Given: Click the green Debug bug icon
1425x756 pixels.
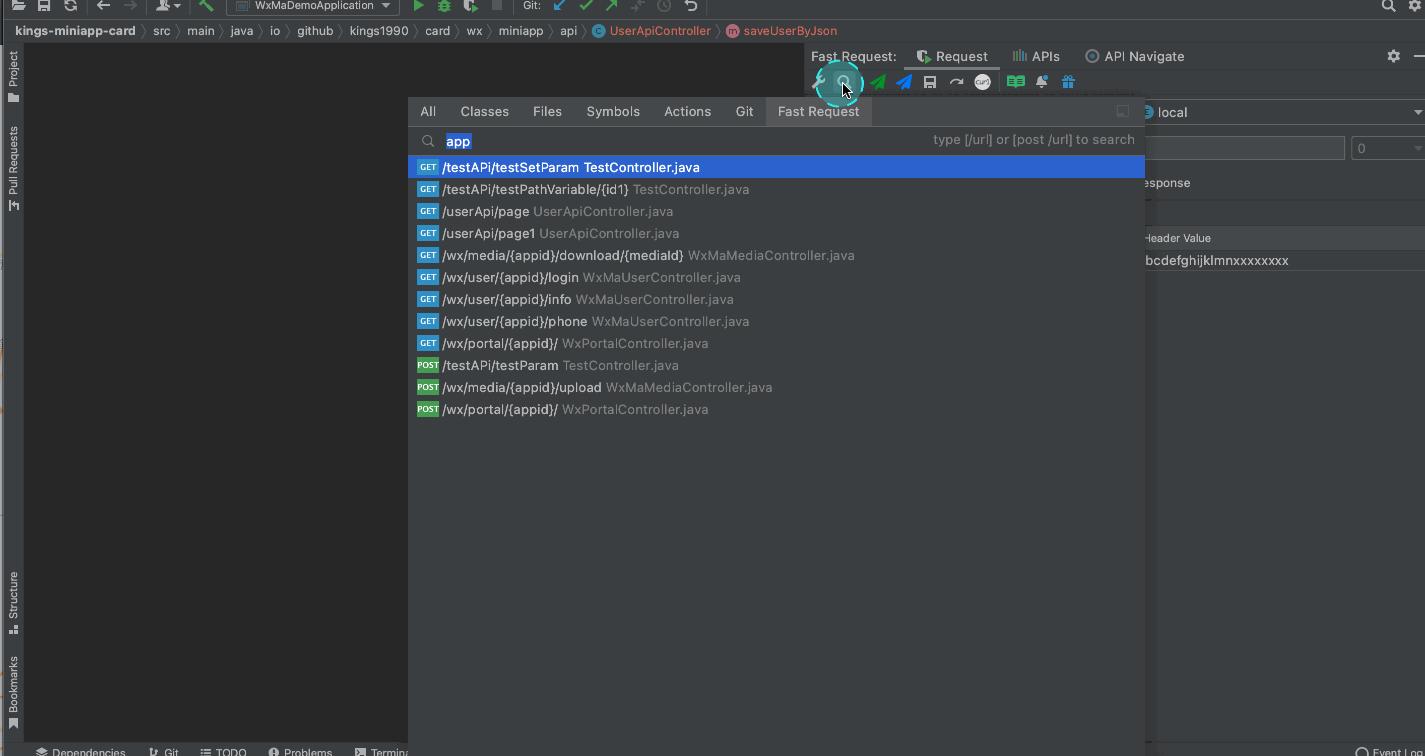Looking at the screenshot, I should pyautogui.click(x=444, y=6).
